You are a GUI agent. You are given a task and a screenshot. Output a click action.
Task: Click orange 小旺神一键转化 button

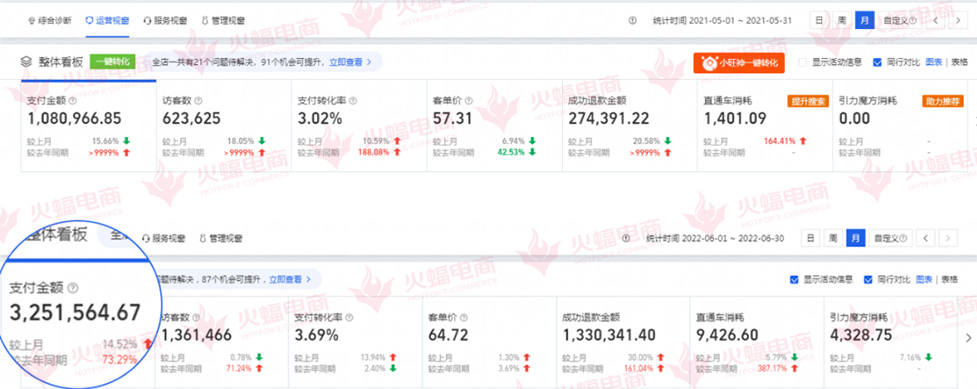(x=738, y=62)
